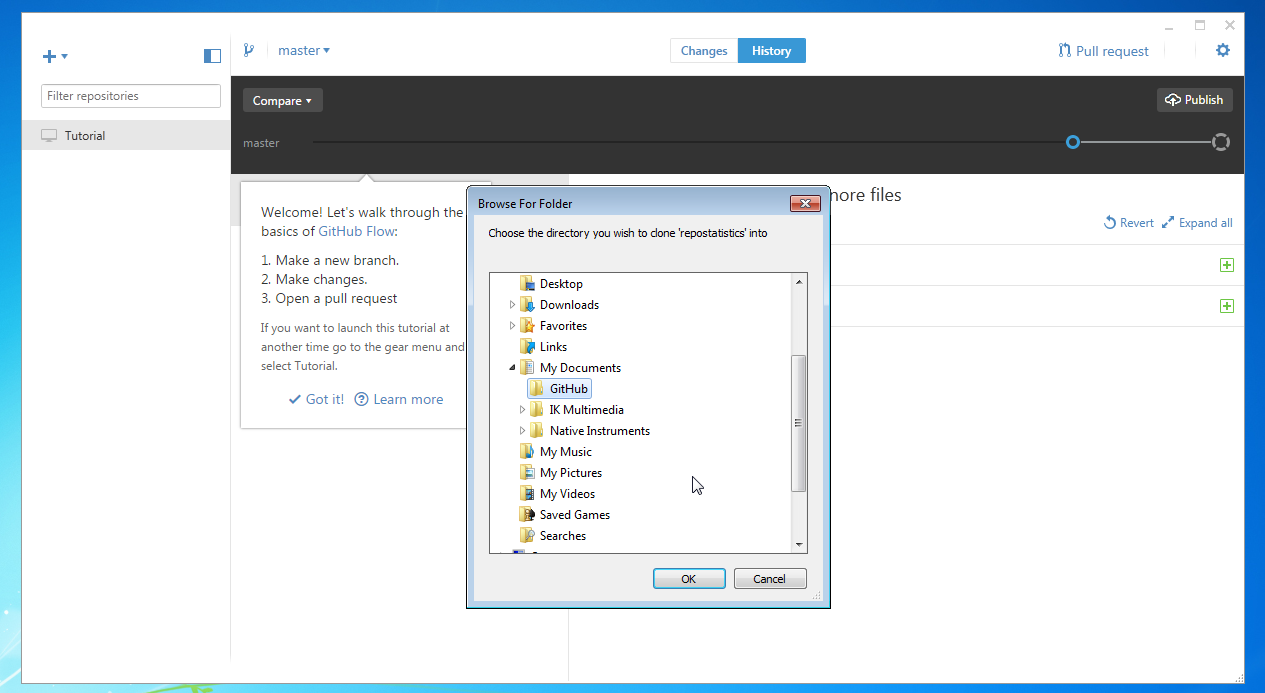Click the first green plus file icon

(x=1226, y=265)
